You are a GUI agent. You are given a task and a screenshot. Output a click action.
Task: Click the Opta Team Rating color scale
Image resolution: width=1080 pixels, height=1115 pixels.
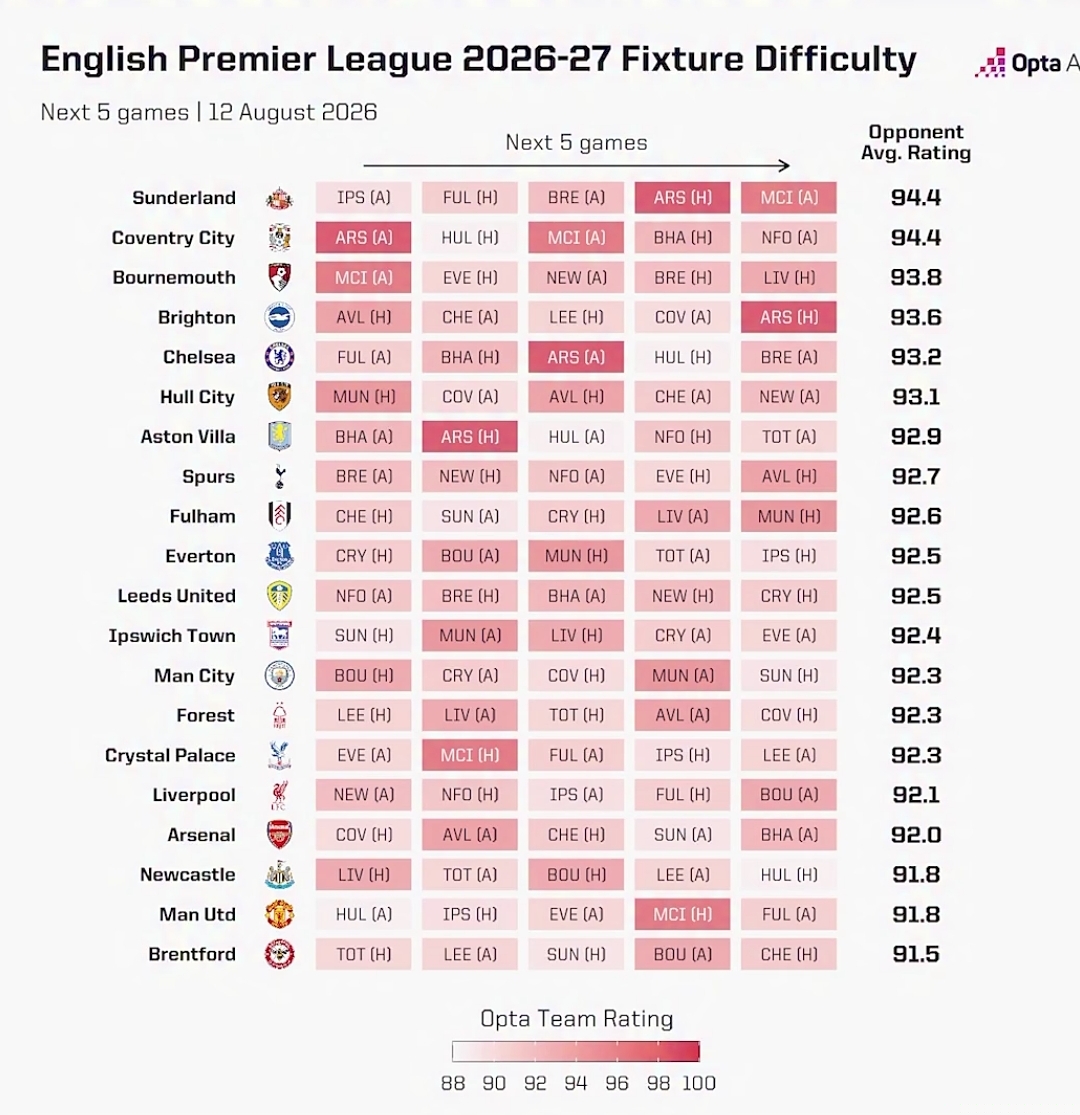pyautogui.click(x=576, y=1051)
